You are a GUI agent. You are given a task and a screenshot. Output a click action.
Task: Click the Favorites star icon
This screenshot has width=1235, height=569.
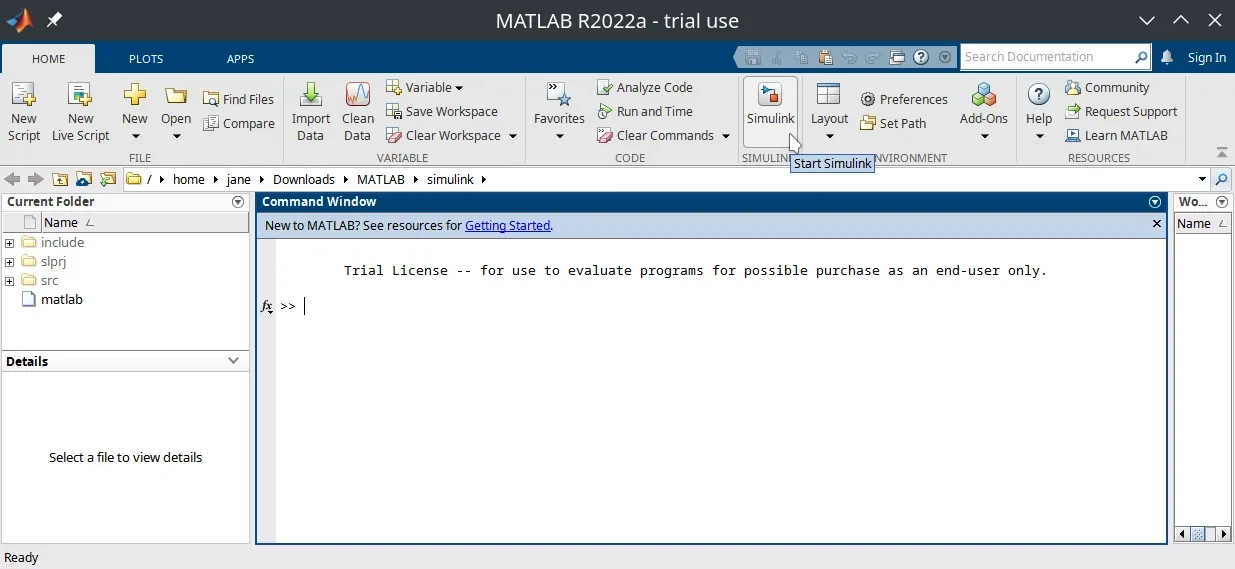click(559, 95)
